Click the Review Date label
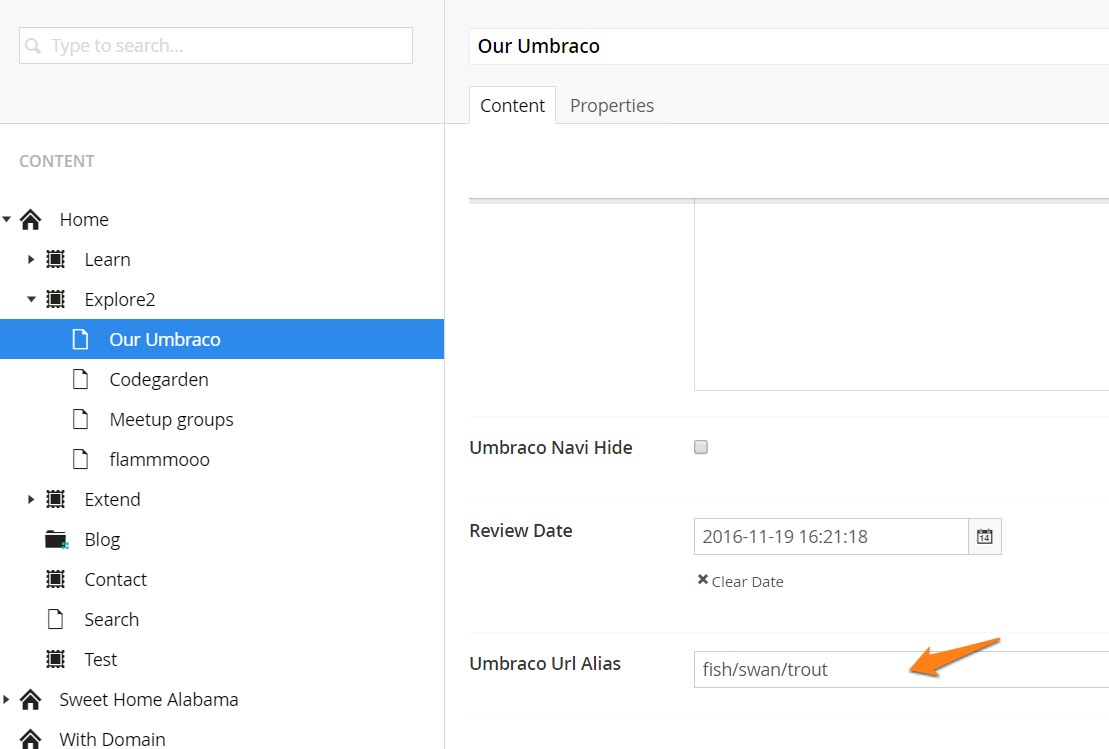 (521, 530)
